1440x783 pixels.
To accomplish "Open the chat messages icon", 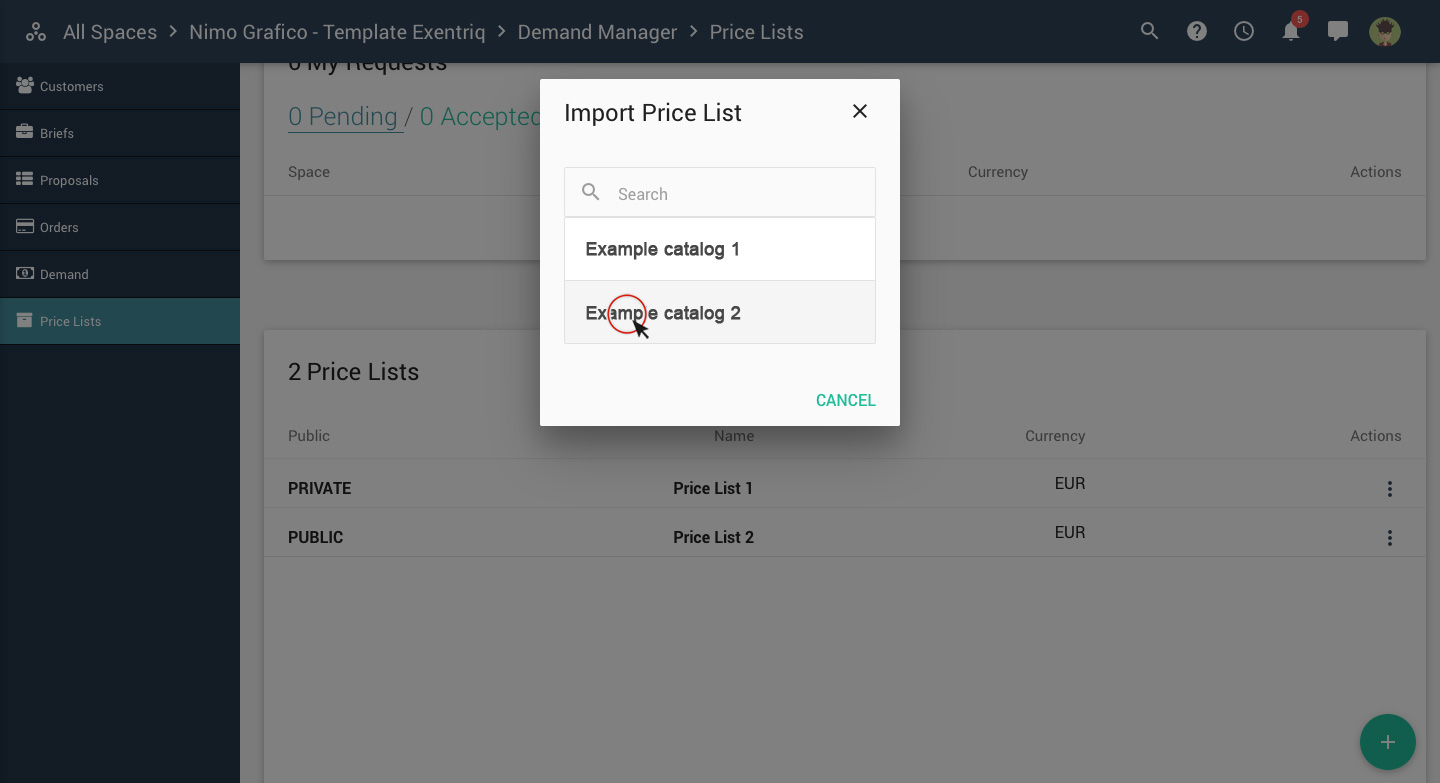I will coord(1338,31).
